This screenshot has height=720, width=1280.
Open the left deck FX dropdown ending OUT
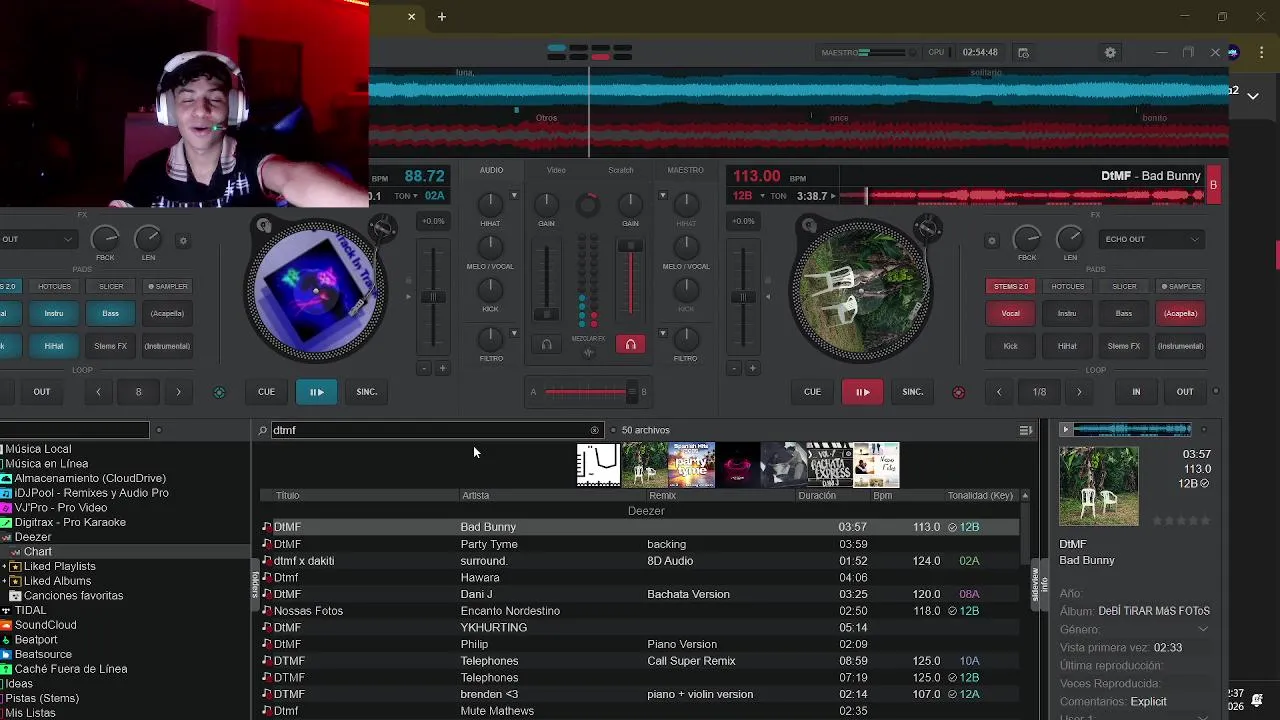click(x=38, y=239)
